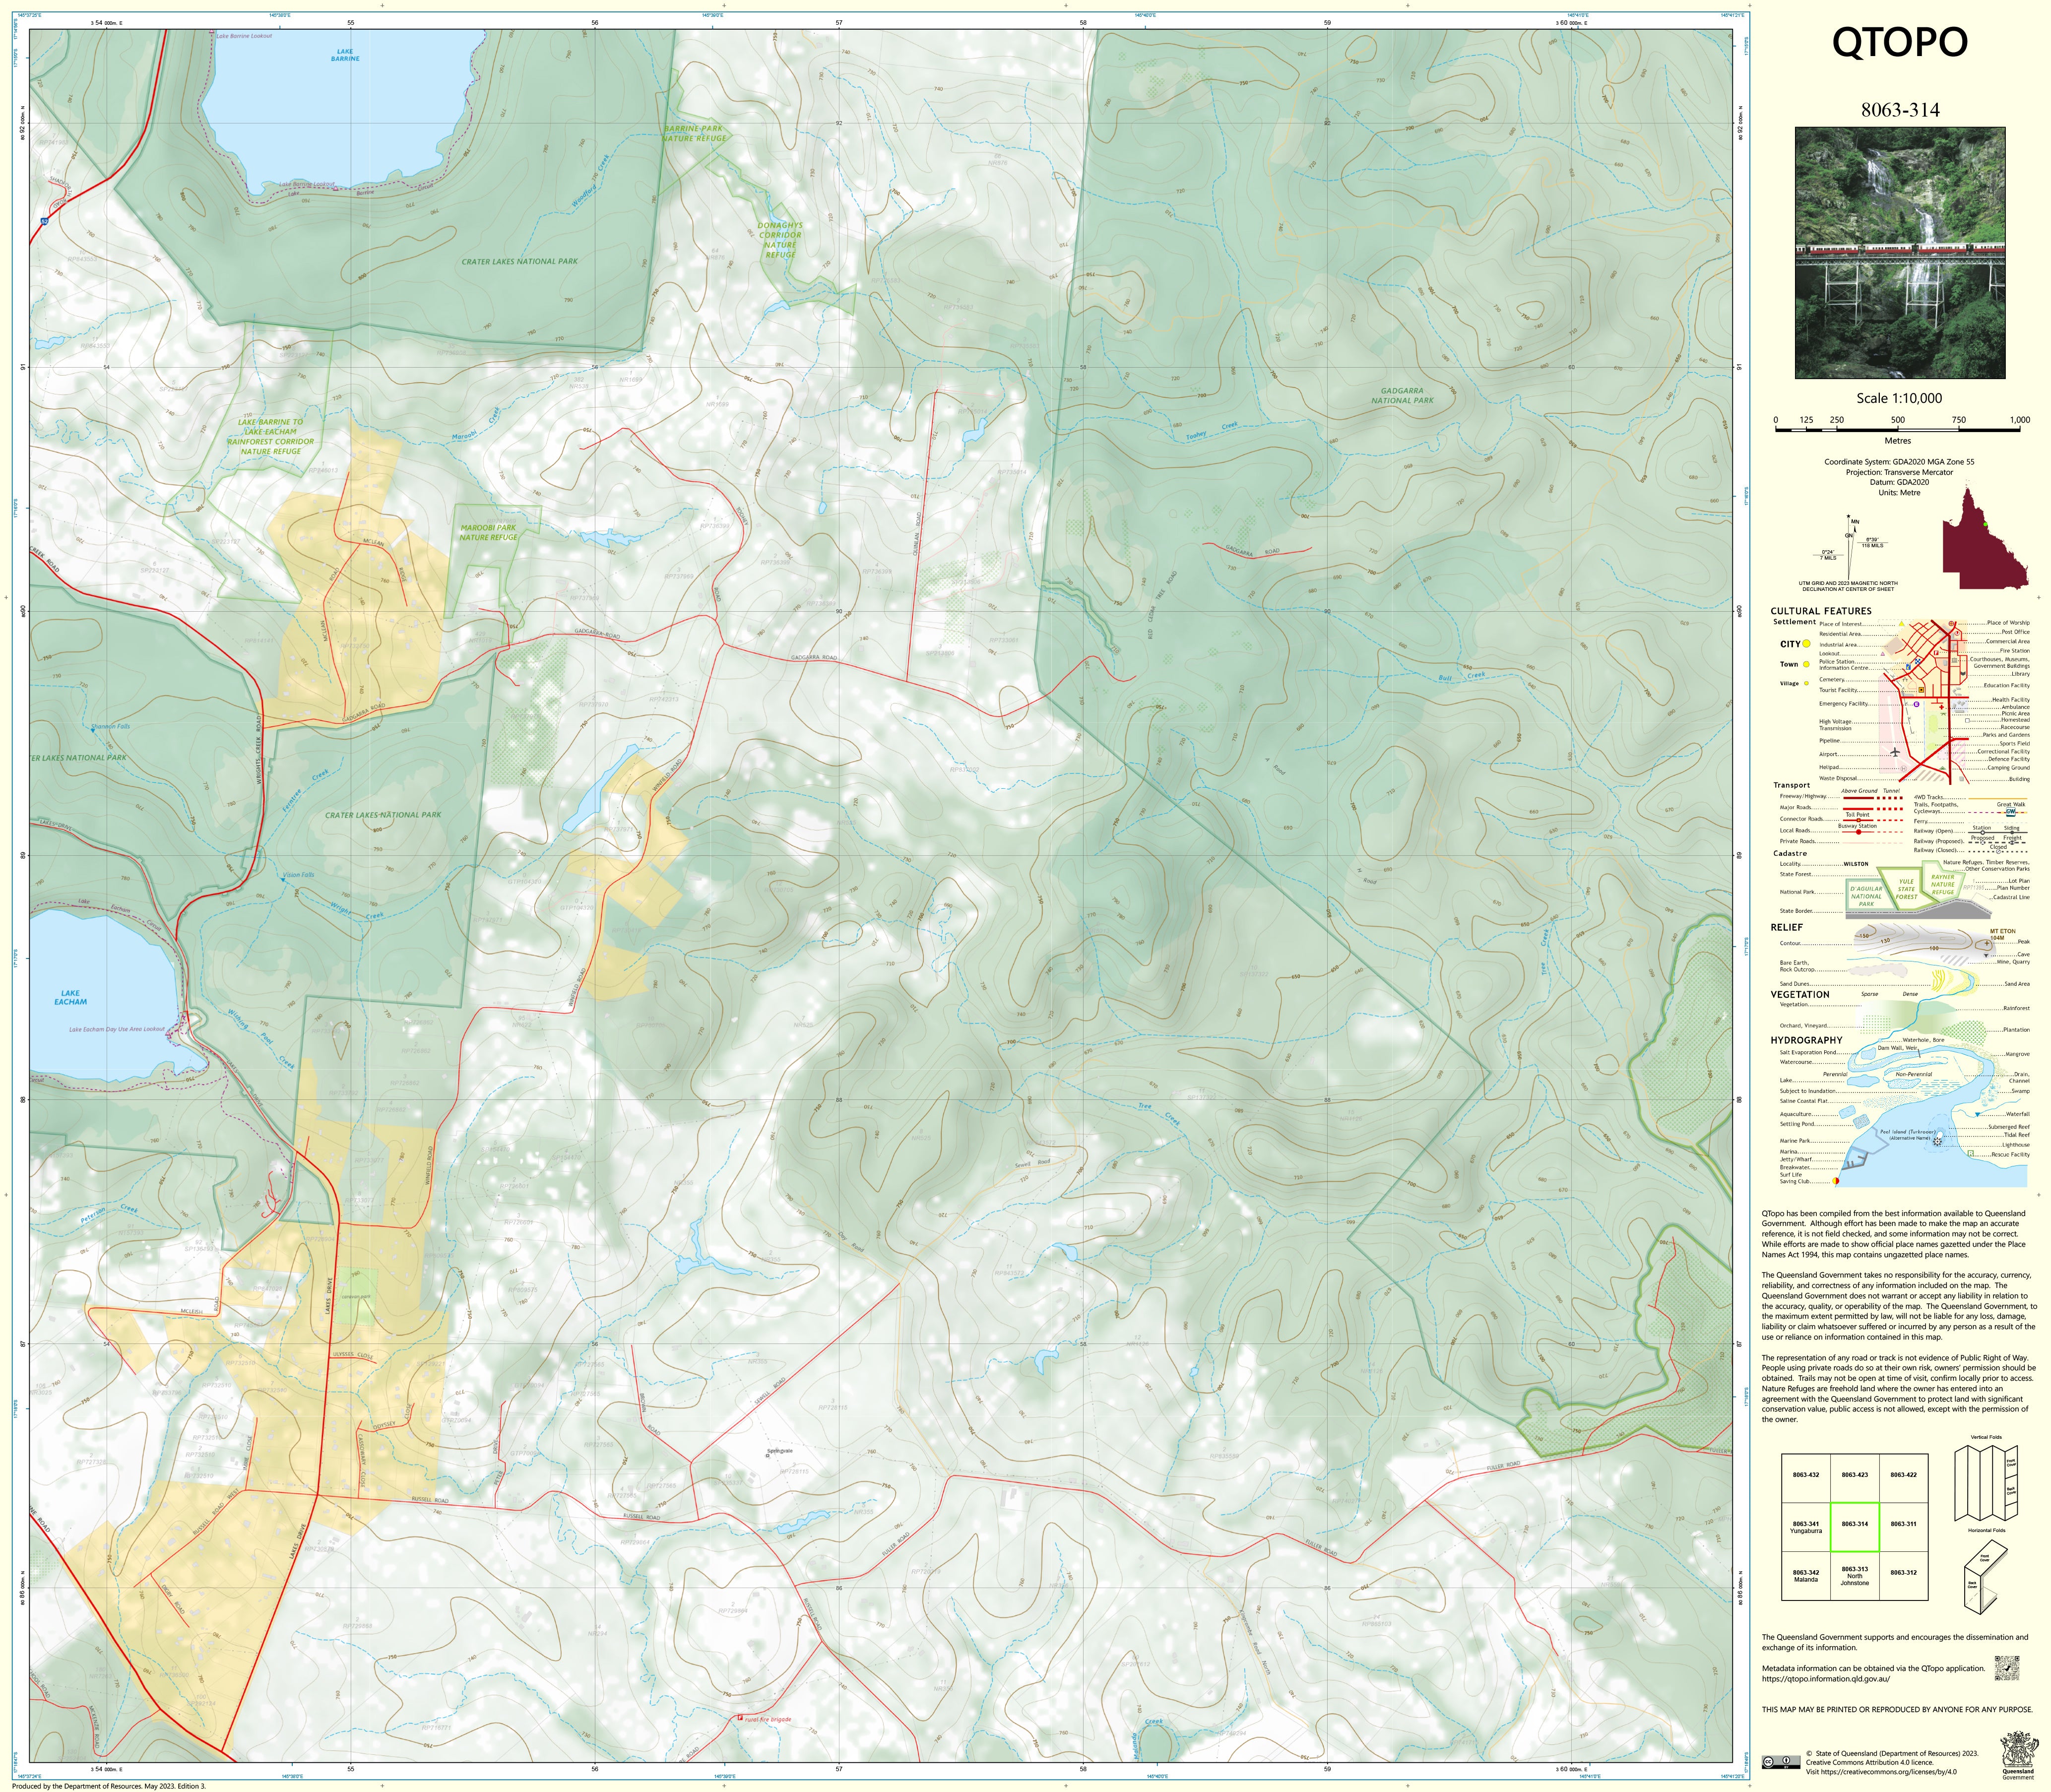Click the Creative Commons BY licence badge
This screenshot has height=1792, width=2051.
tap(1780, 1761)
